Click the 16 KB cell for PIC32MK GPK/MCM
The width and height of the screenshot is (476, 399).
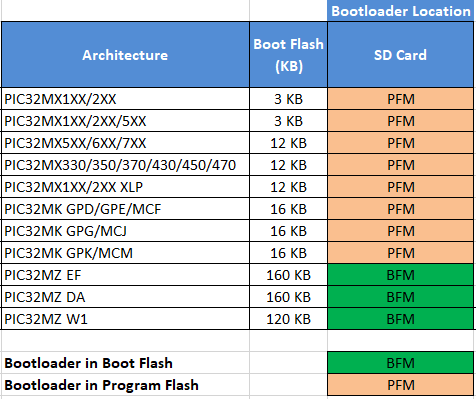coord(288,253)
